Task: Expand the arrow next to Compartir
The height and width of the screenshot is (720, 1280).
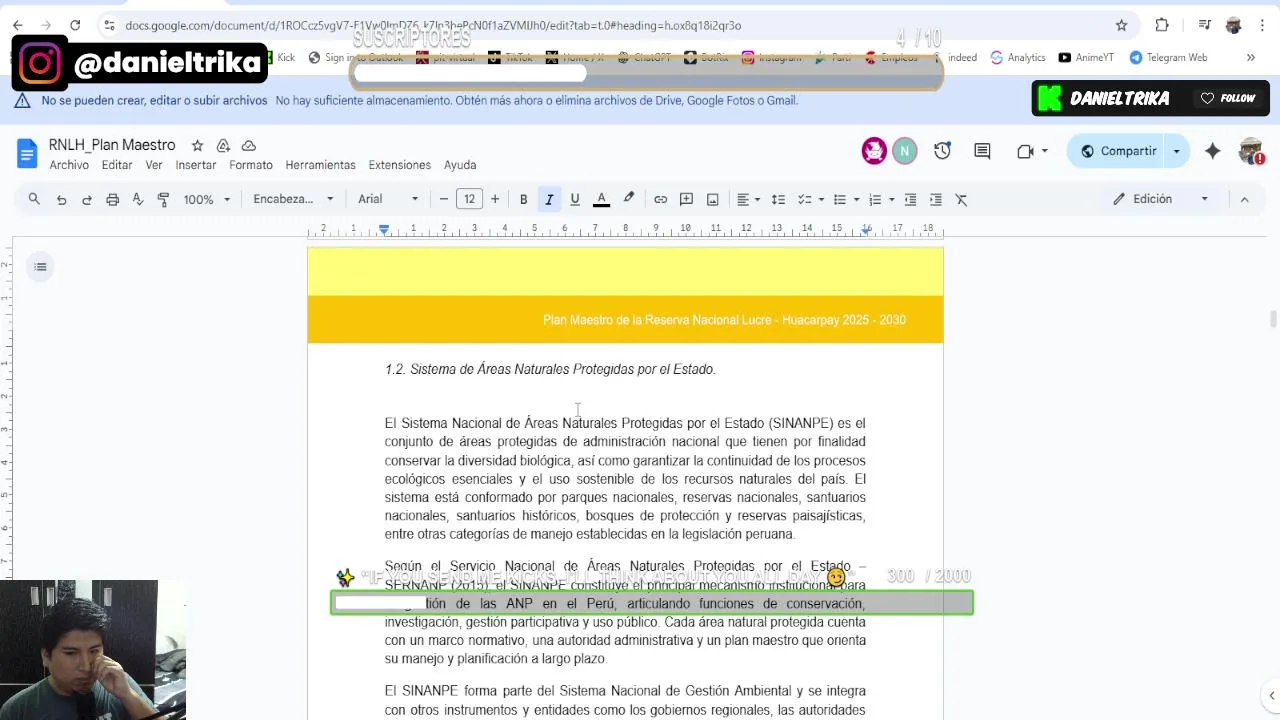Action: coord(1176,151)
